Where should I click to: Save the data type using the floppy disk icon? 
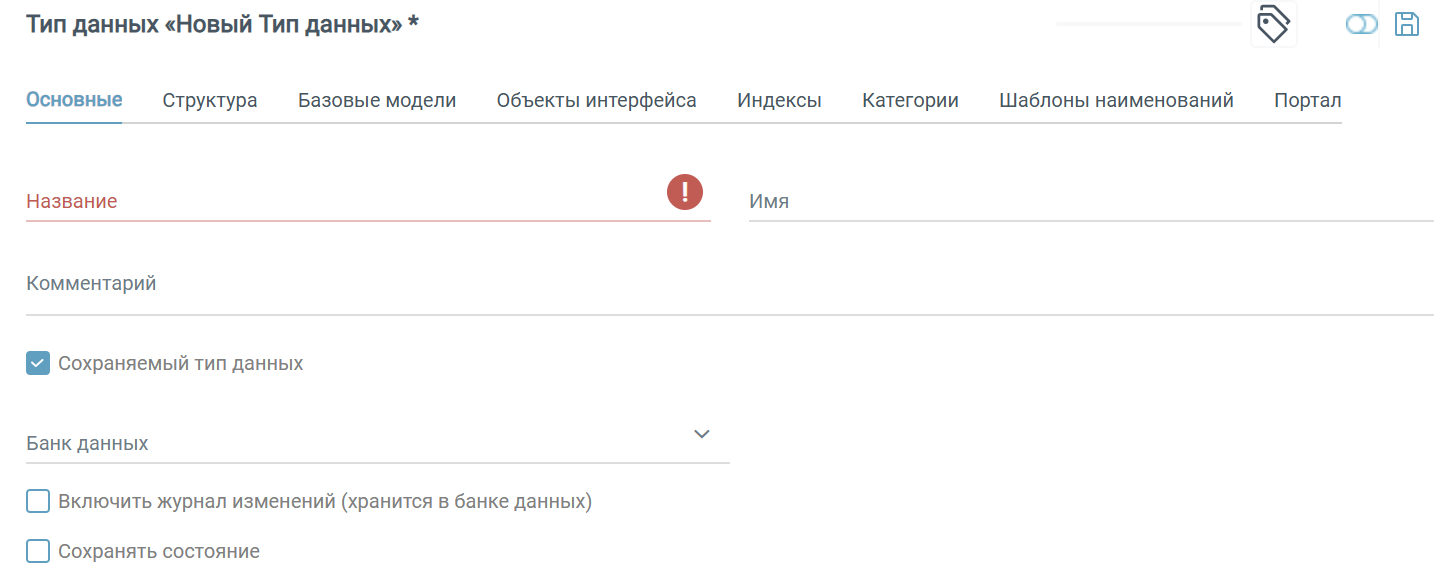(1407, 23)
